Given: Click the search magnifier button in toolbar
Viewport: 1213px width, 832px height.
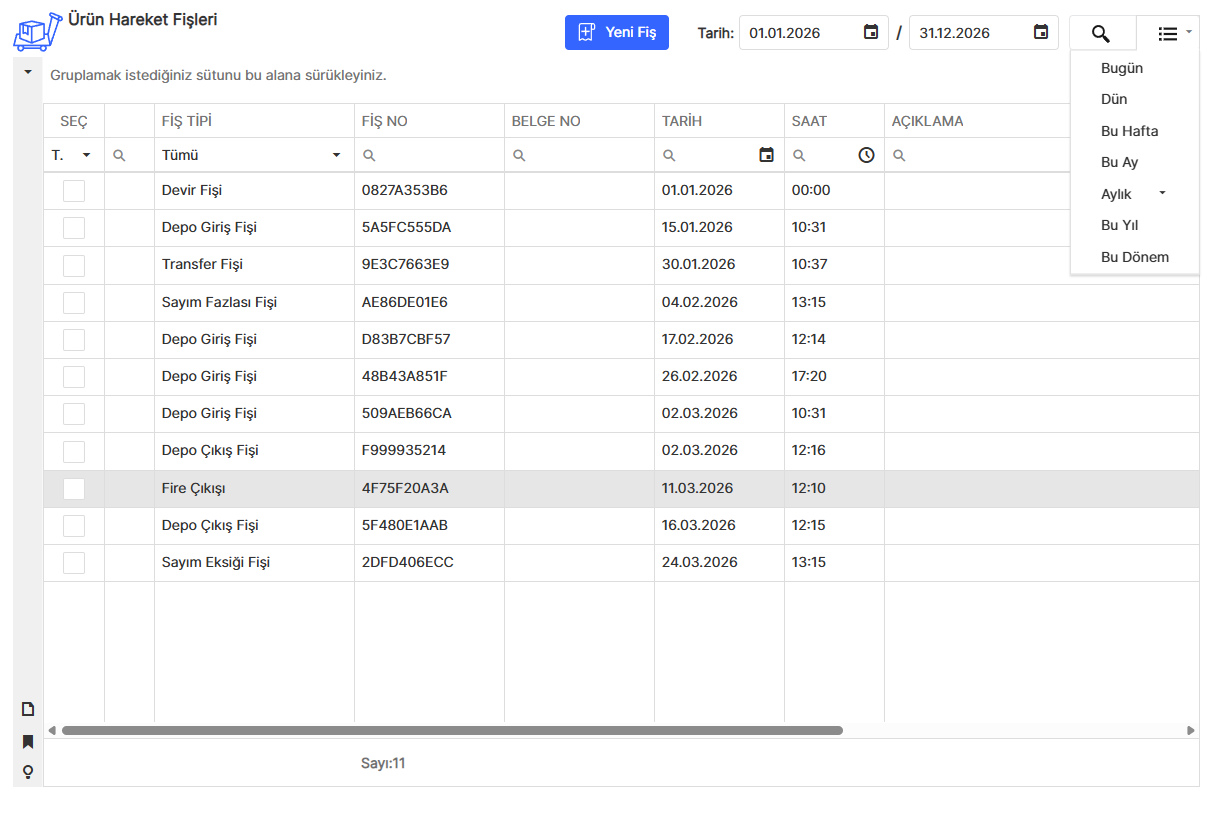Looking at the screenshot, I should click(x=1101, y=33).
